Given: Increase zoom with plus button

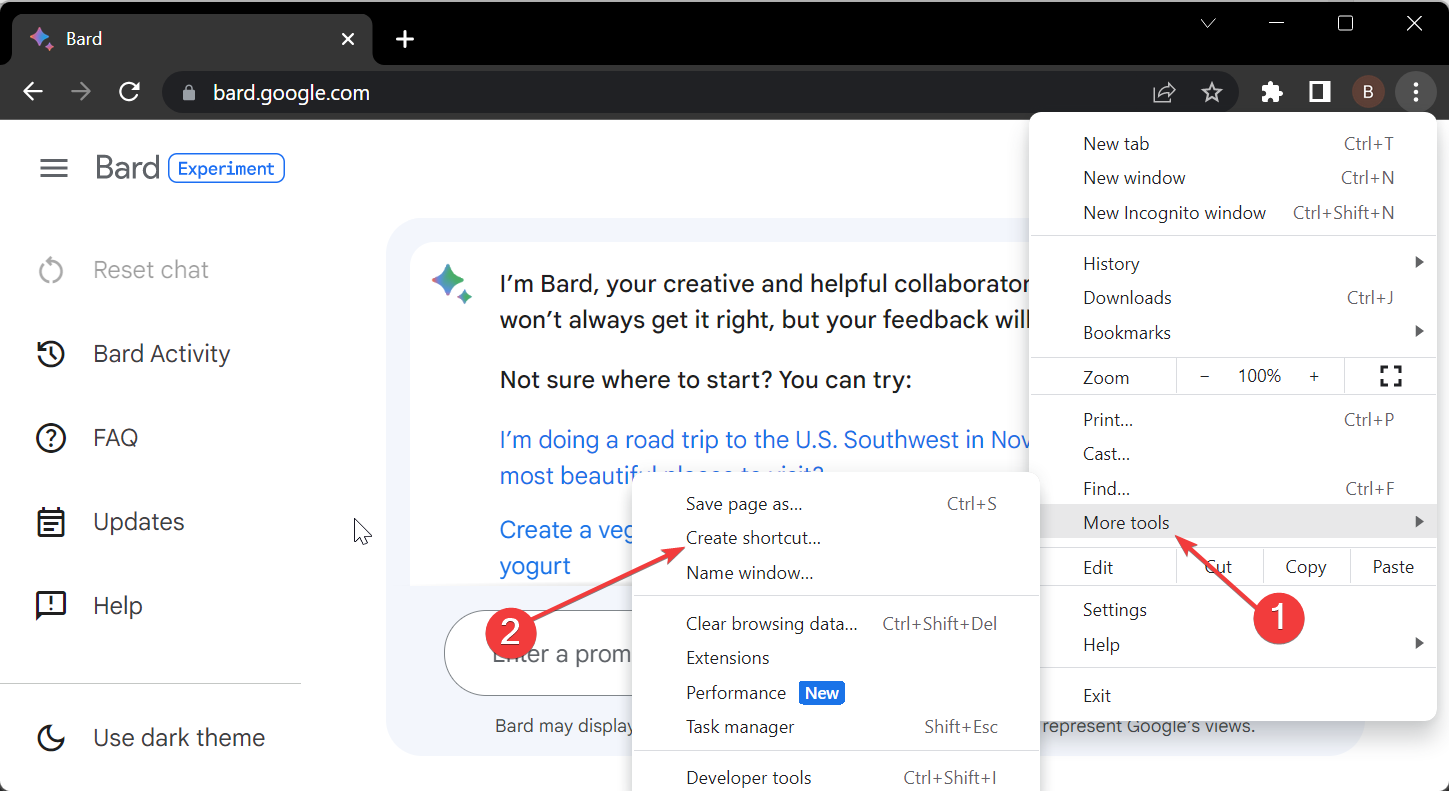Looking at the screenshot, I should click(1314, 377).
